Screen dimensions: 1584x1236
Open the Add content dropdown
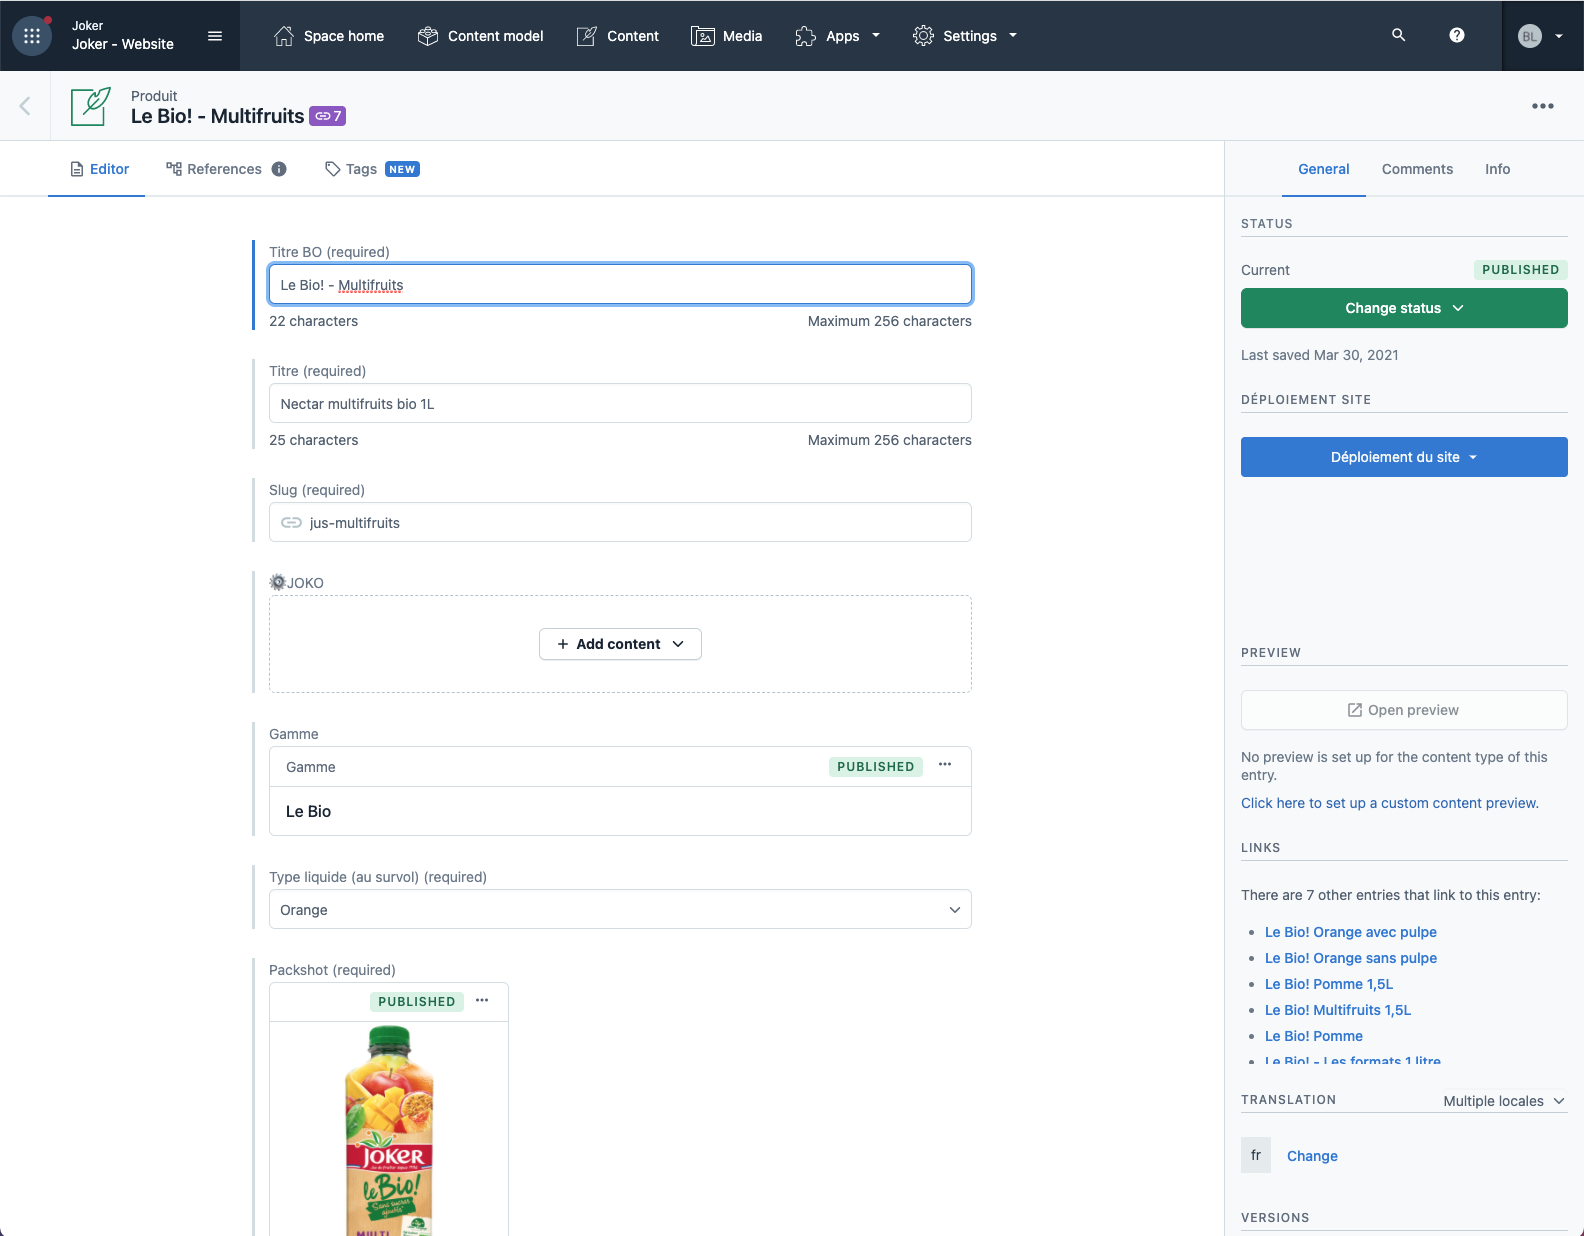click(620, 644)
